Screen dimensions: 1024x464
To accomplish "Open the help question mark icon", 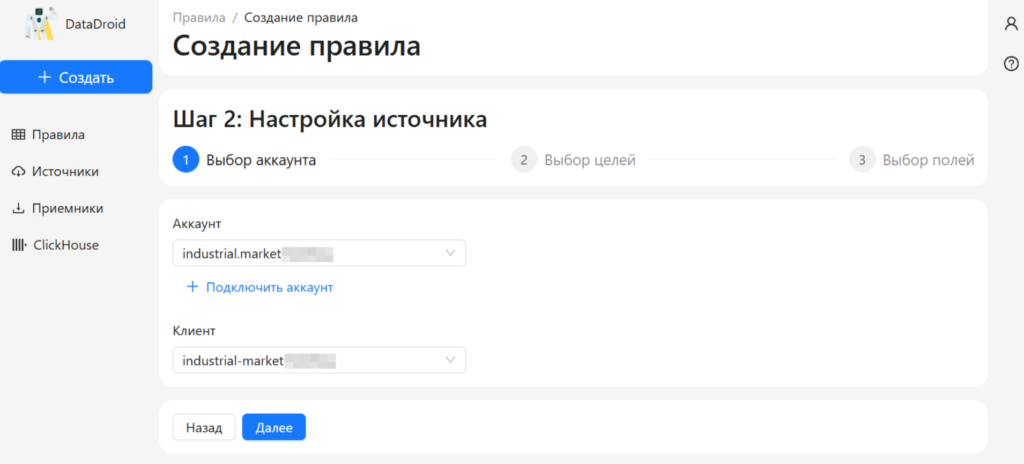I will tap(1010, 64).
